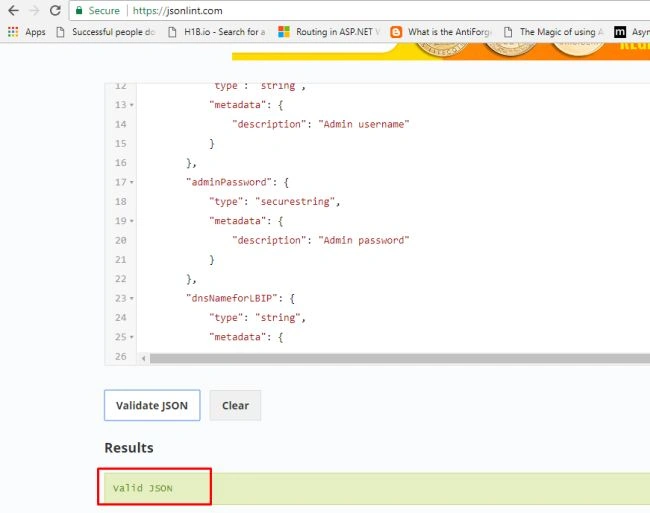Click the browser forward arrow

point(35,10)
